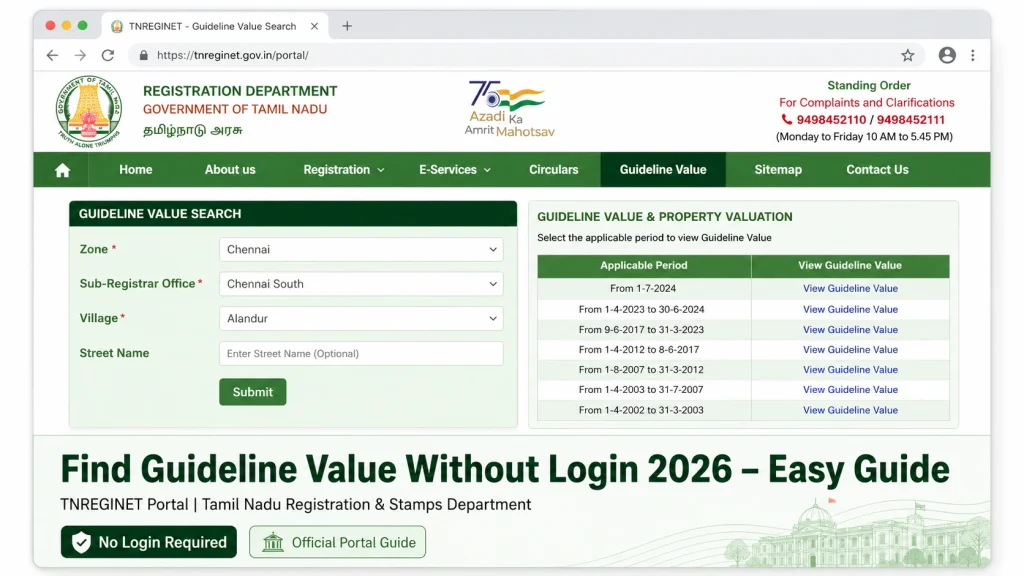
Task: Open the Circulars menu item
Action: pyautogui.click(x=553, y=170)
